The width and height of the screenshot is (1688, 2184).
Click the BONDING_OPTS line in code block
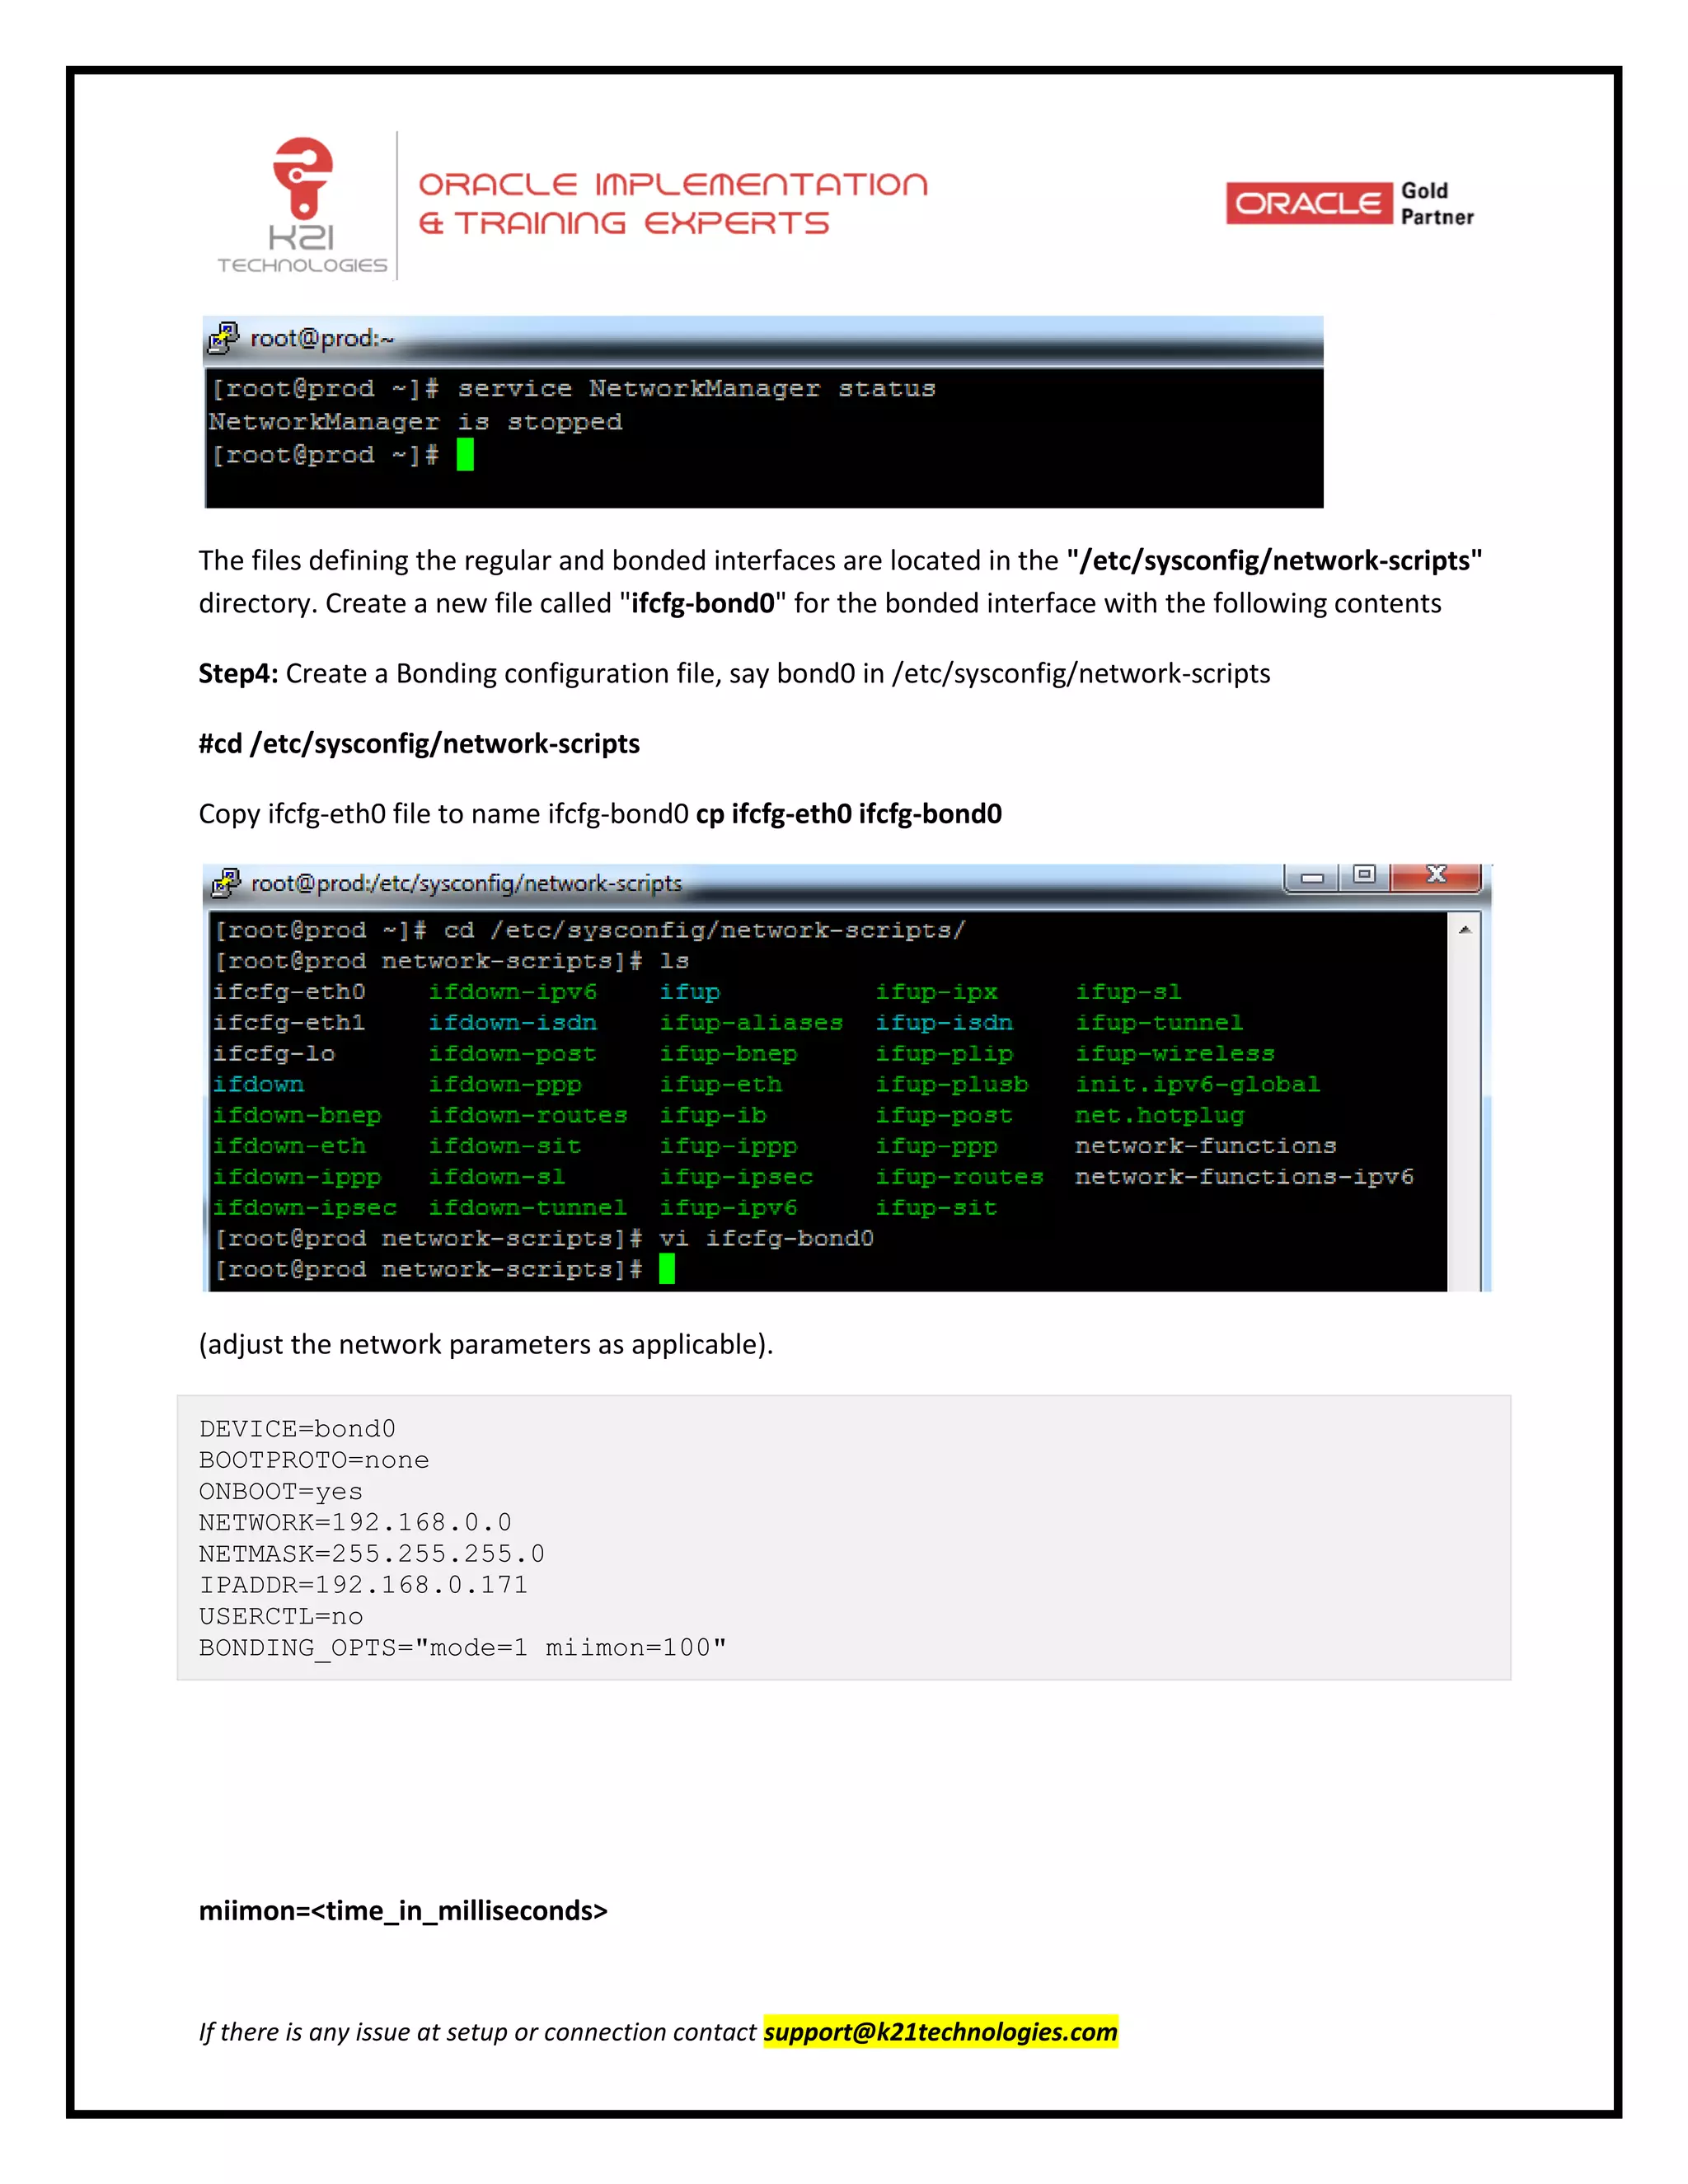[462, 1648]
